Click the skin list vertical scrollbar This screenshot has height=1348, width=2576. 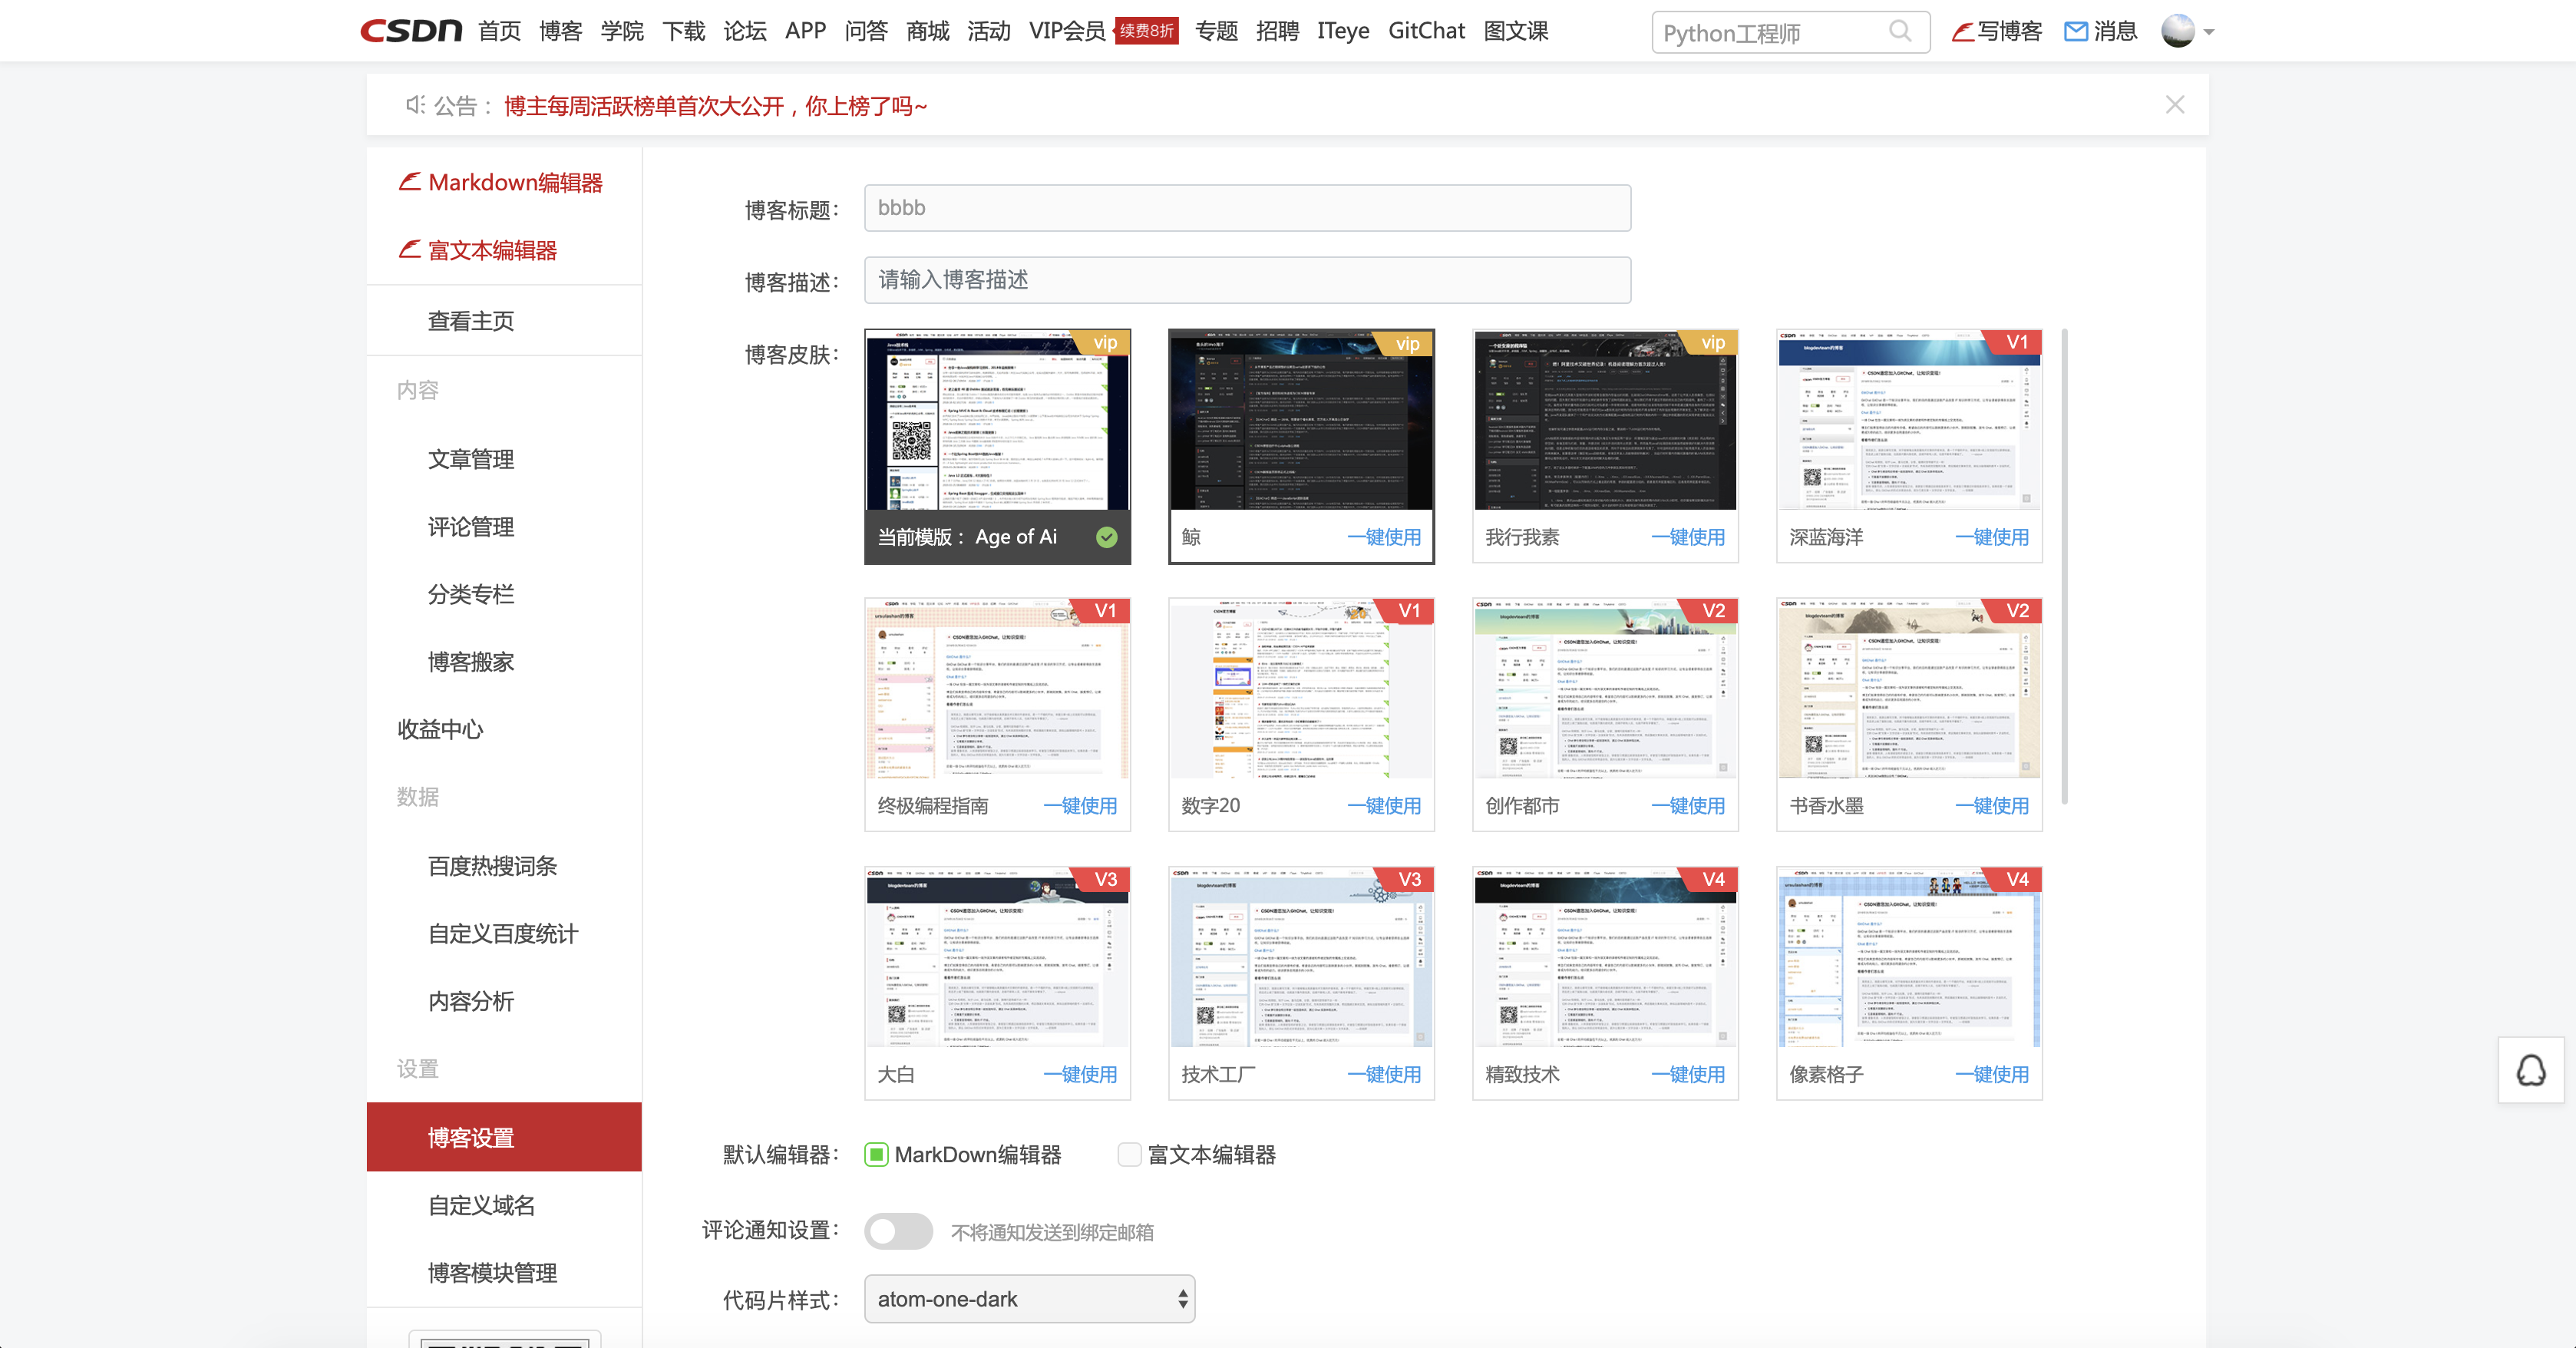click(x=2063, y=565)
